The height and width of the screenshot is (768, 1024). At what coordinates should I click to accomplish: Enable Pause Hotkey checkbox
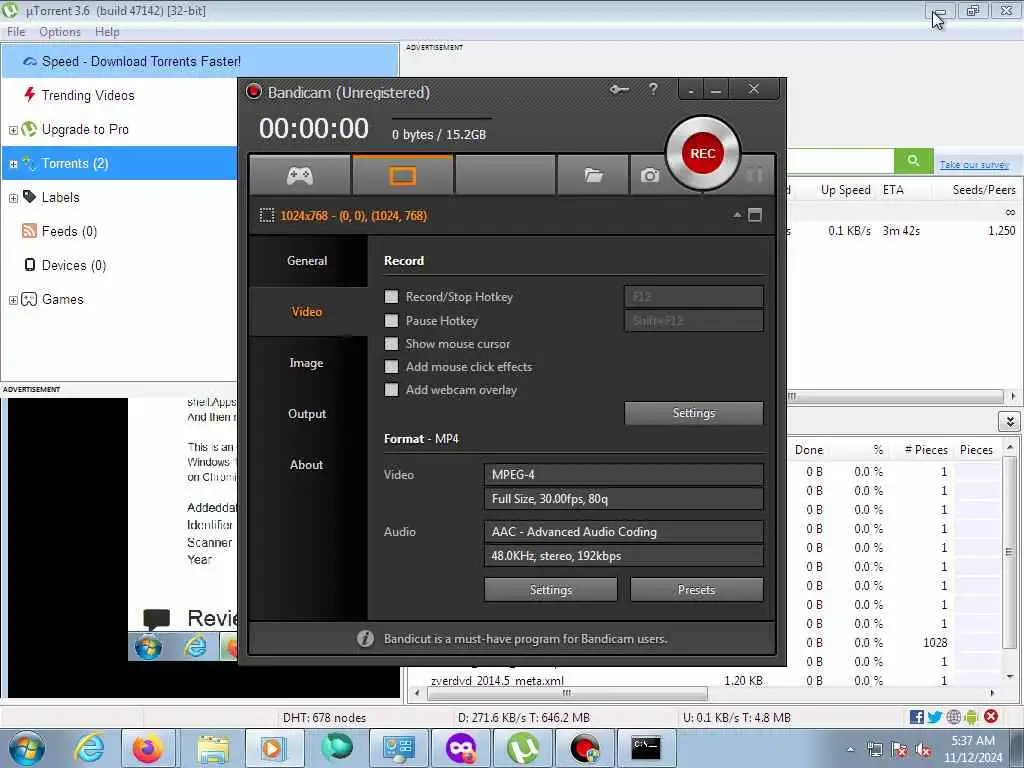coord(391,321)
